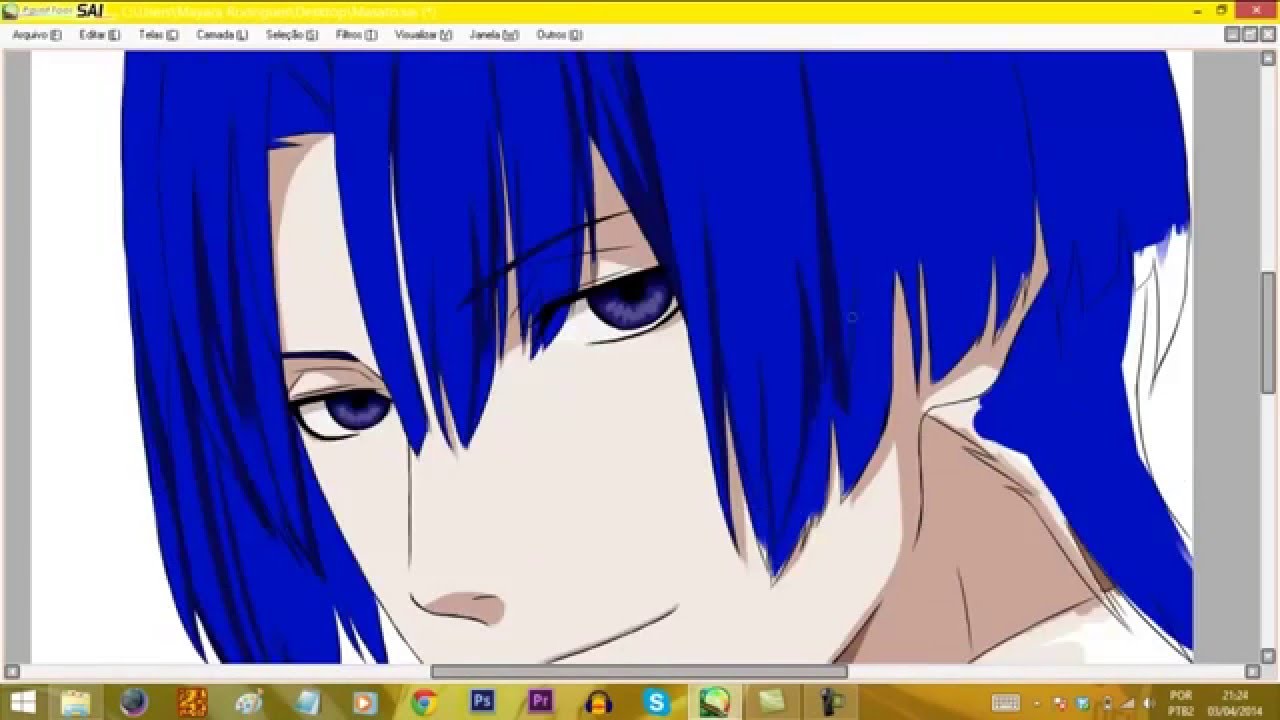This screenshot has width=1280, height=720.
Task: Open Premiere Pro from the taskbar
Action: point(540,702)
